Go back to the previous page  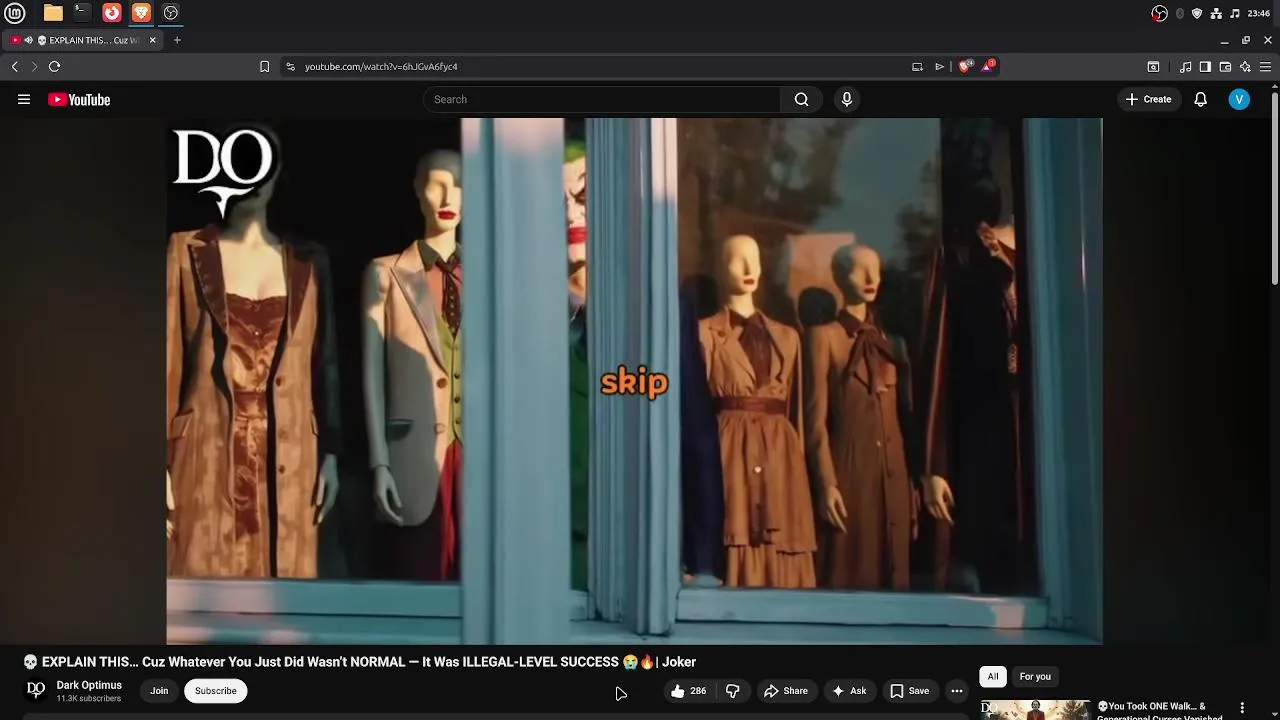tap(14, 66)
